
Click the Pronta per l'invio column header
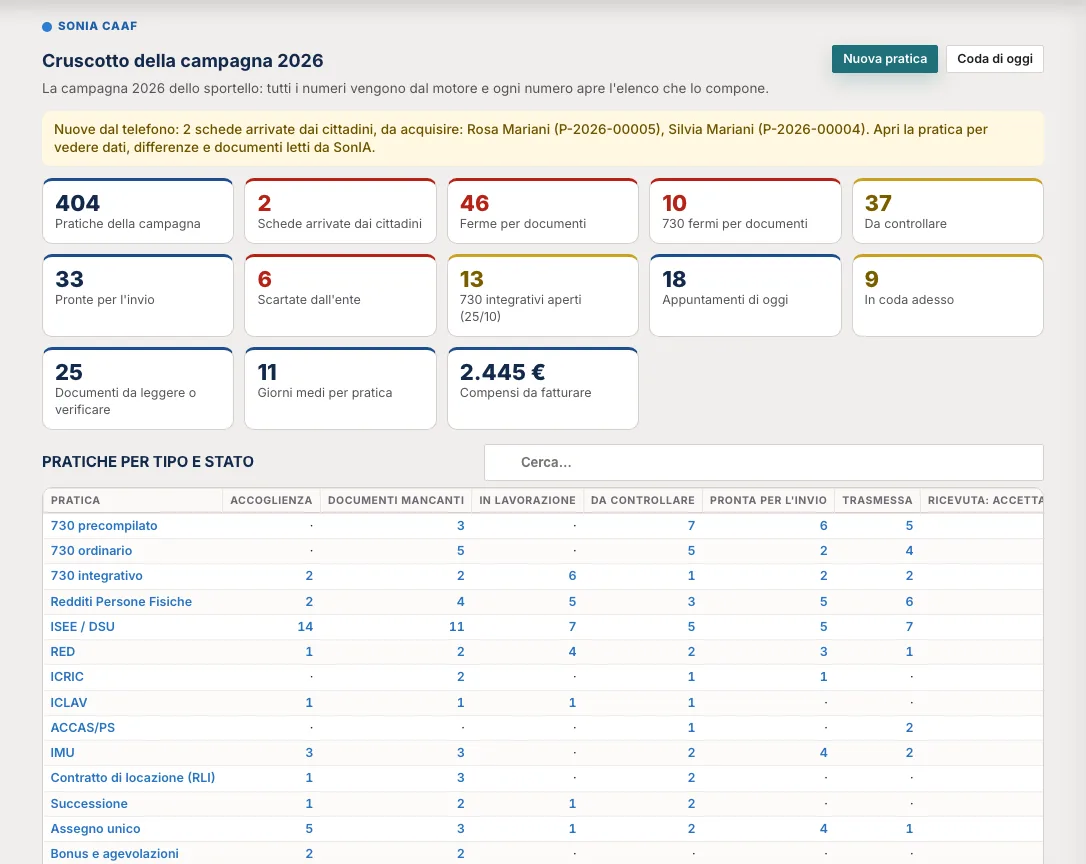tap(768, 500)
